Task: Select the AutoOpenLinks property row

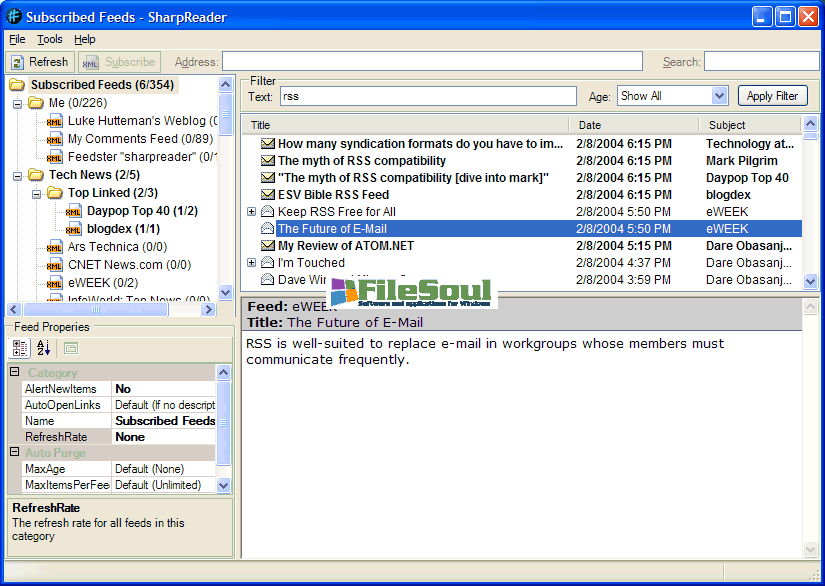Action: tap(119, 405)
